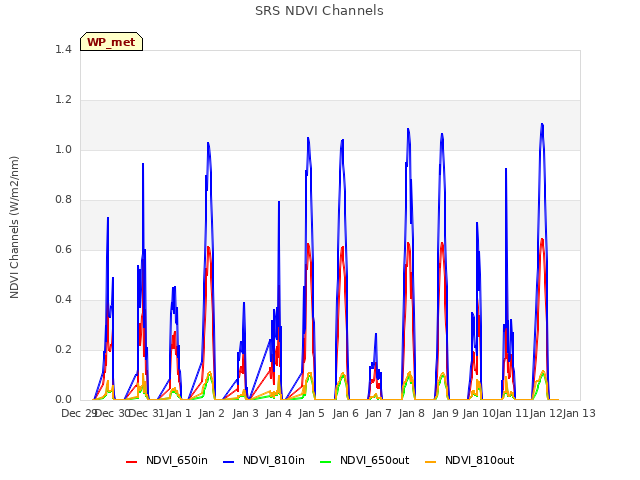Viewport: 640px width, 480px height.
Task: Click the Jan 2 blue NDVI_810in peak
Action: point(208,143)
